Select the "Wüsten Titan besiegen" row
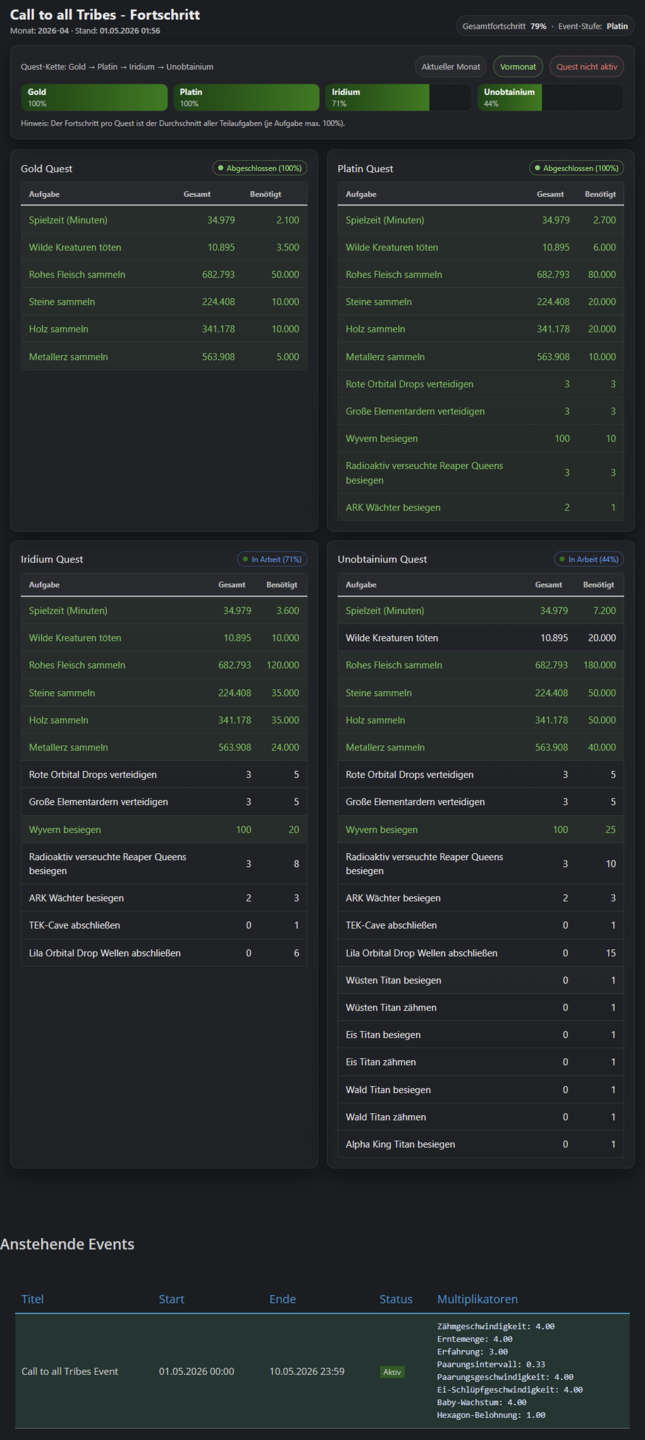Screen dimensions: 645x1440 481,981
